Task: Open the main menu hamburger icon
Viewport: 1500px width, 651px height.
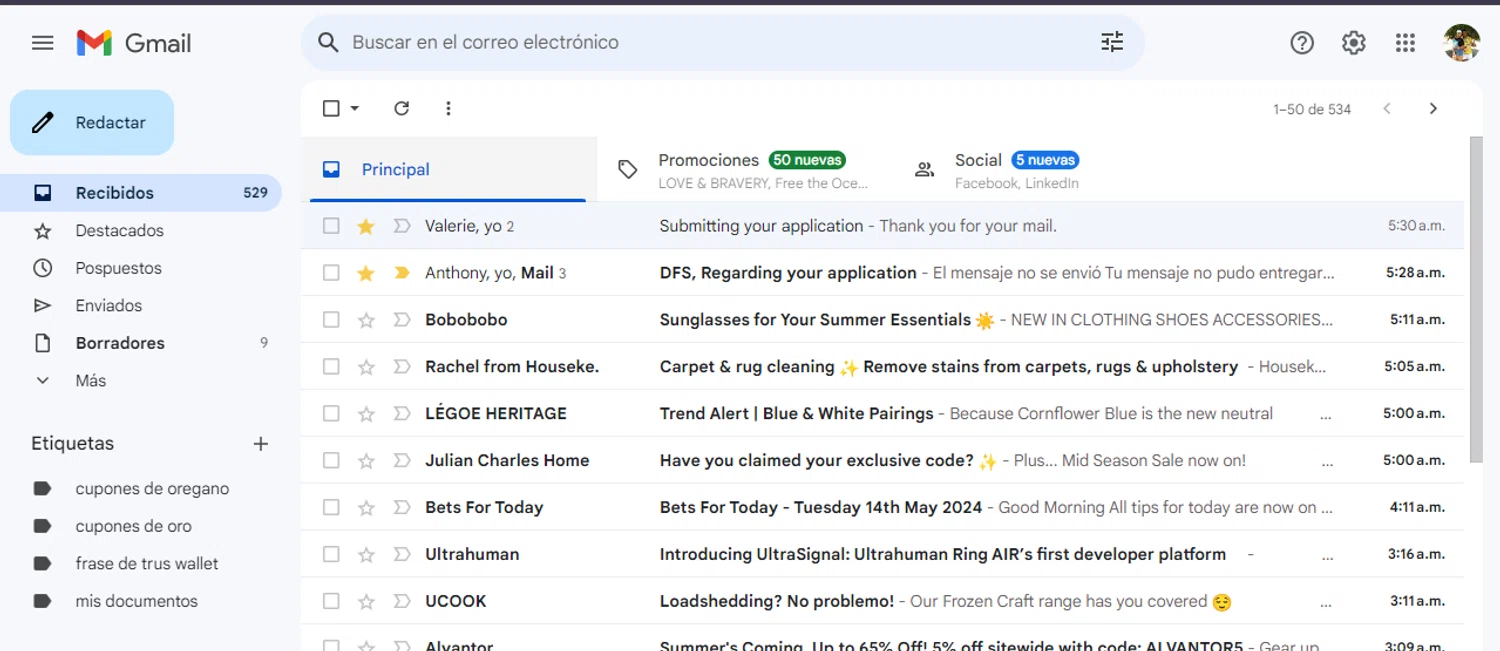Action: coord(42,43)
